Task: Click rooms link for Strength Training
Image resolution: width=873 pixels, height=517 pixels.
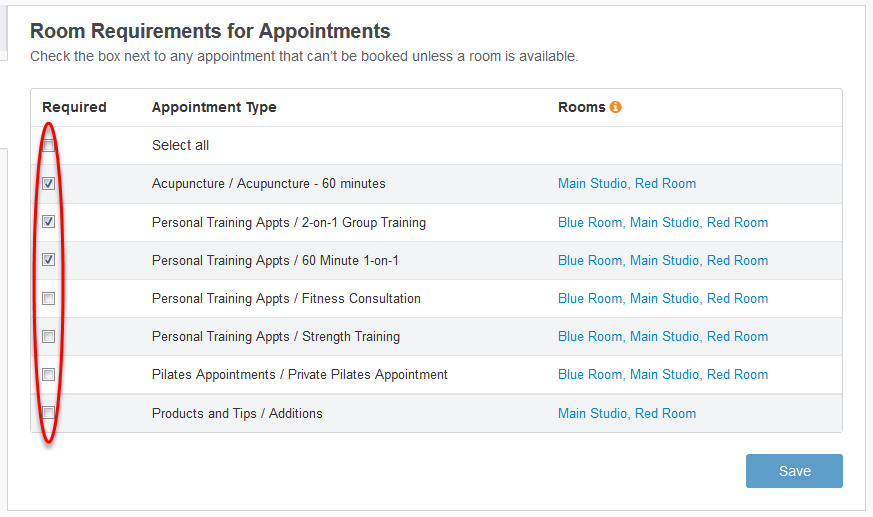Action: pyautogui.click(x=663, y=337)
